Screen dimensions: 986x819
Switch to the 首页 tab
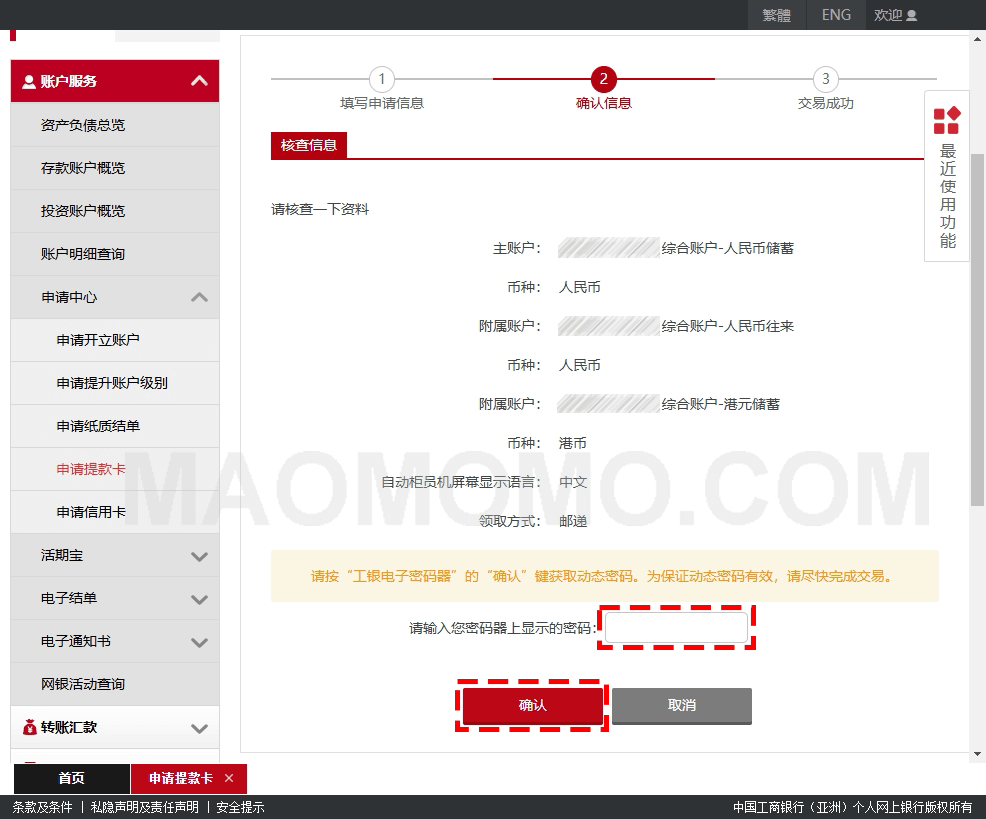point(71,778)
